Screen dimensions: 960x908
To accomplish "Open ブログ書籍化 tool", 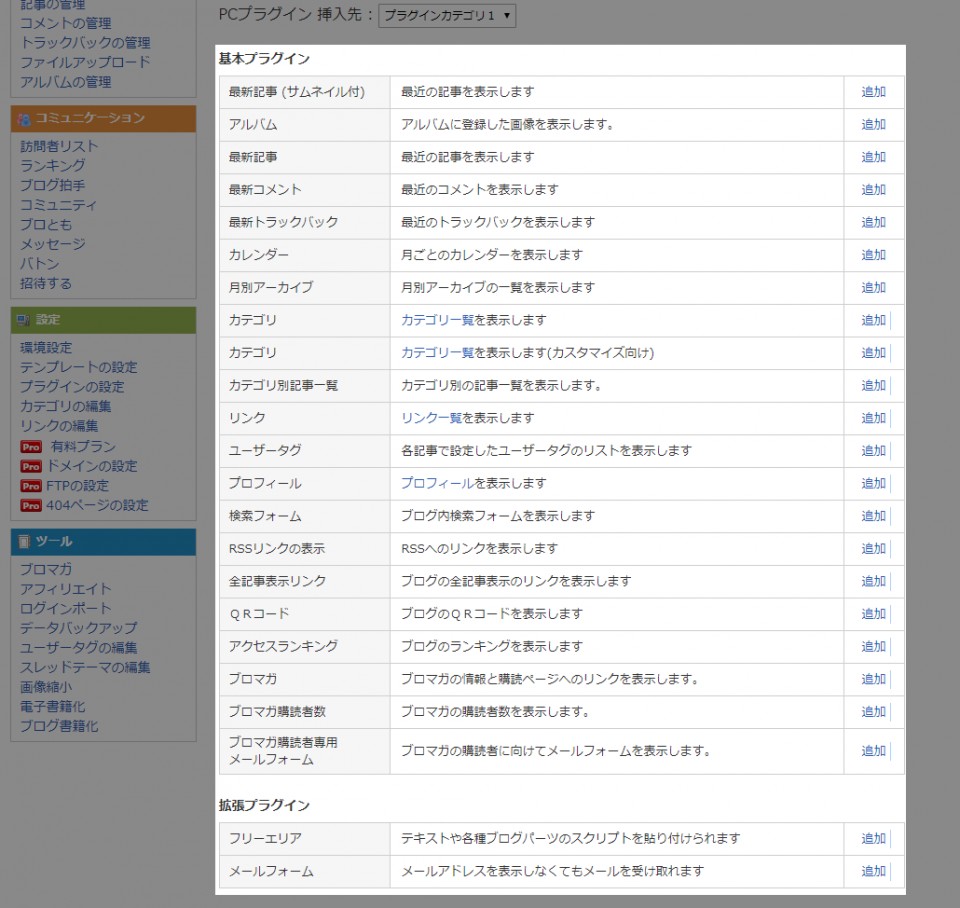I will click(x=59, y=726).
